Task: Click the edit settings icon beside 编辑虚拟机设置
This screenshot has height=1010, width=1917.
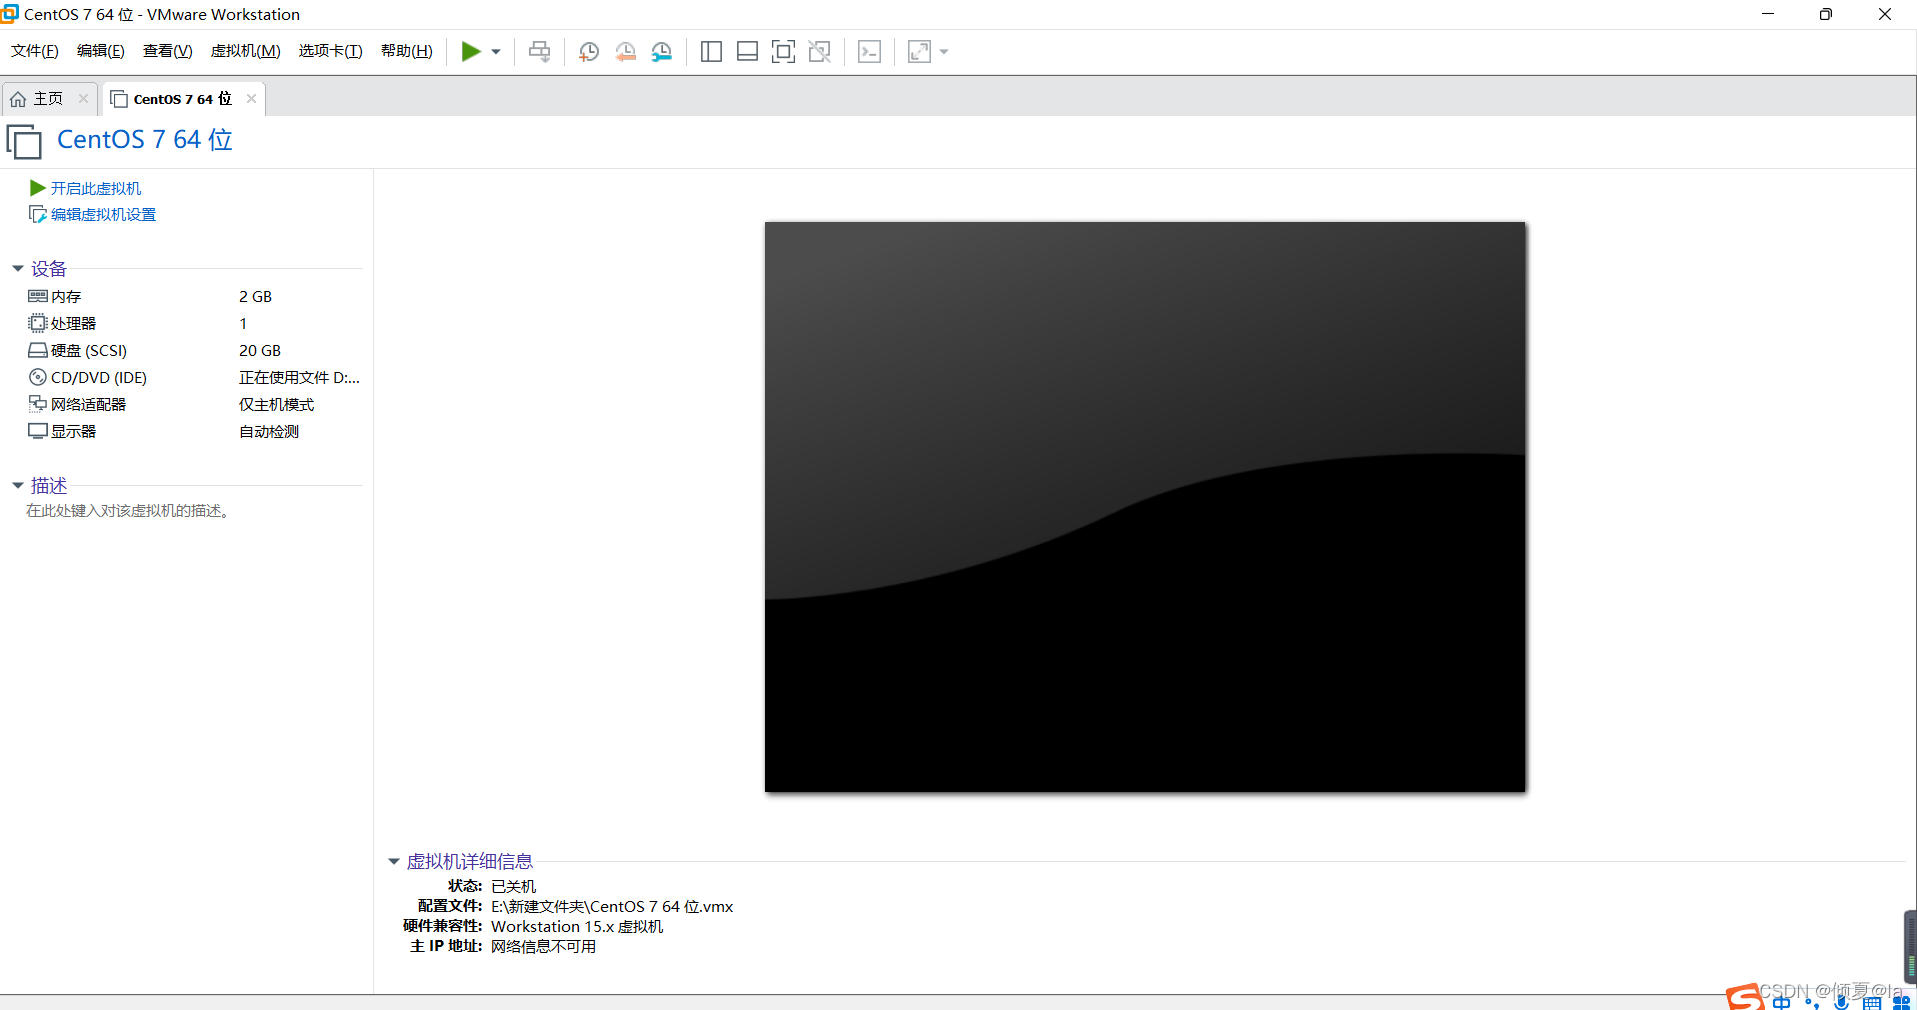Action: coord(38,214)
